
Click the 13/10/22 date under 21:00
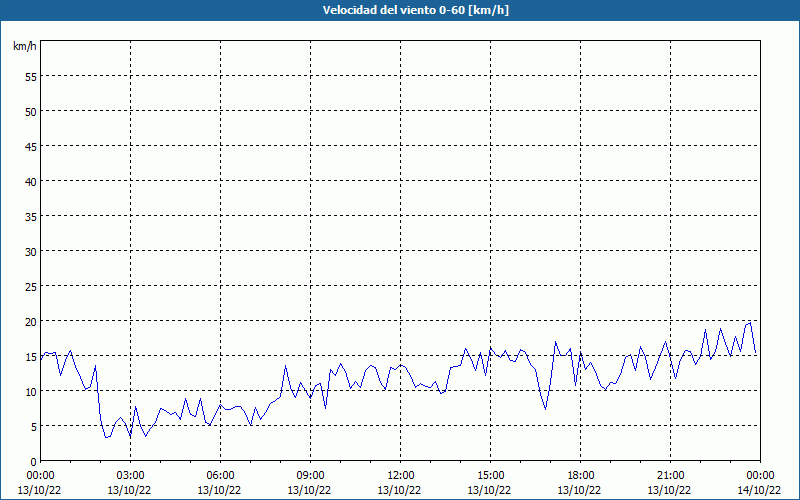coord(669,490)
